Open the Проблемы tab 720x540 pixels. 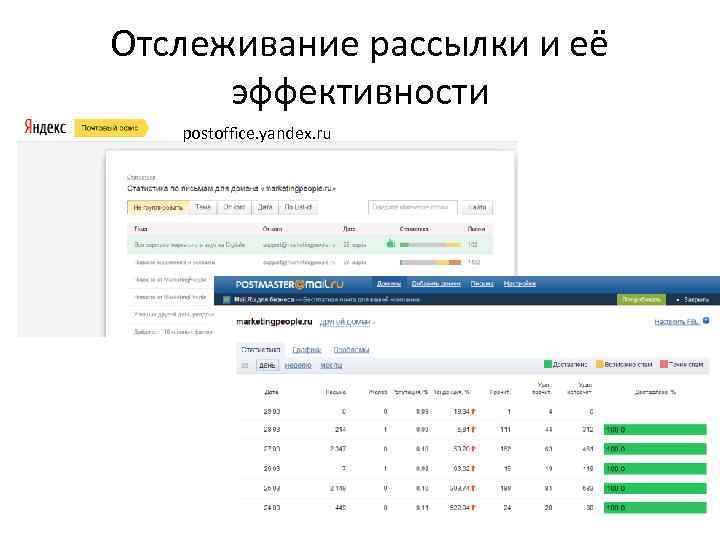click(x=351, y=350)
